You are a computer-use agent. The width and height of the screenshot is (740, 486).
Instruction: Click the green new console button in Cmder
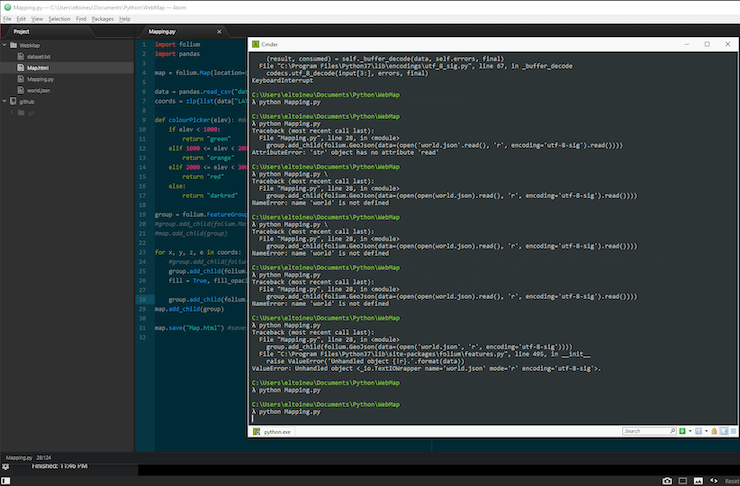click(x=683, y=431)
